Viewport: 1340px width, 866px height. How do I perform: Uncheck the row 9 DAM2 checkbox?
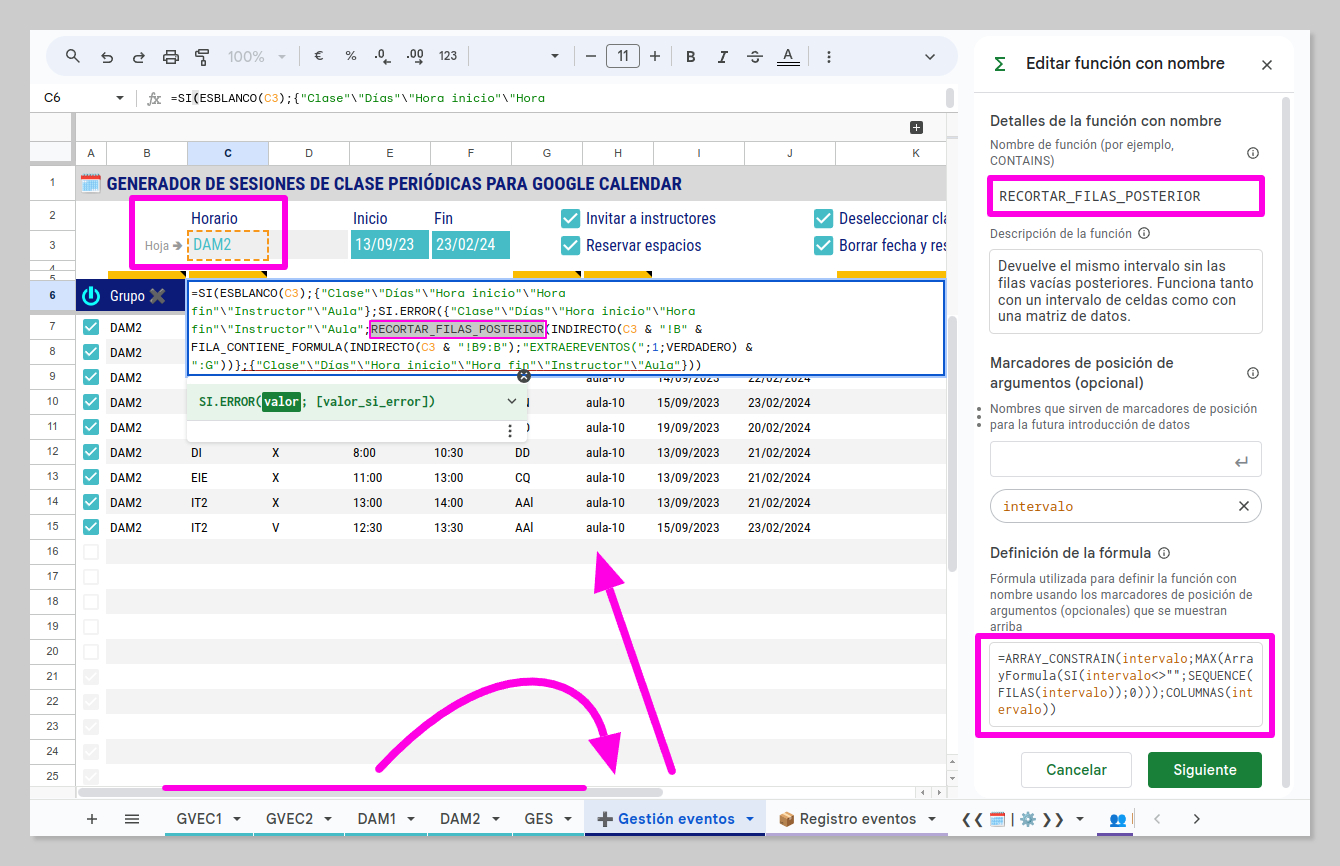[x=91, y=377]
